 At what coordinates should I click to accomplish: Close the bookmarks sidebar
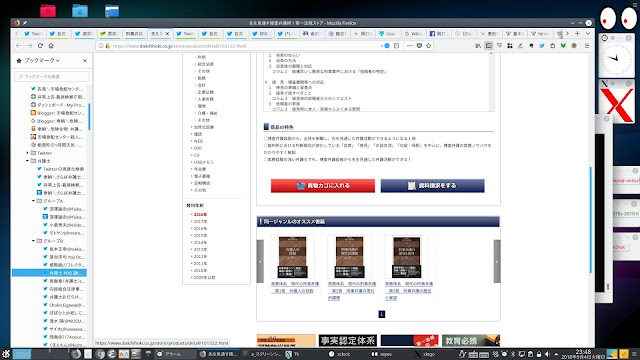tap(85, 60)
